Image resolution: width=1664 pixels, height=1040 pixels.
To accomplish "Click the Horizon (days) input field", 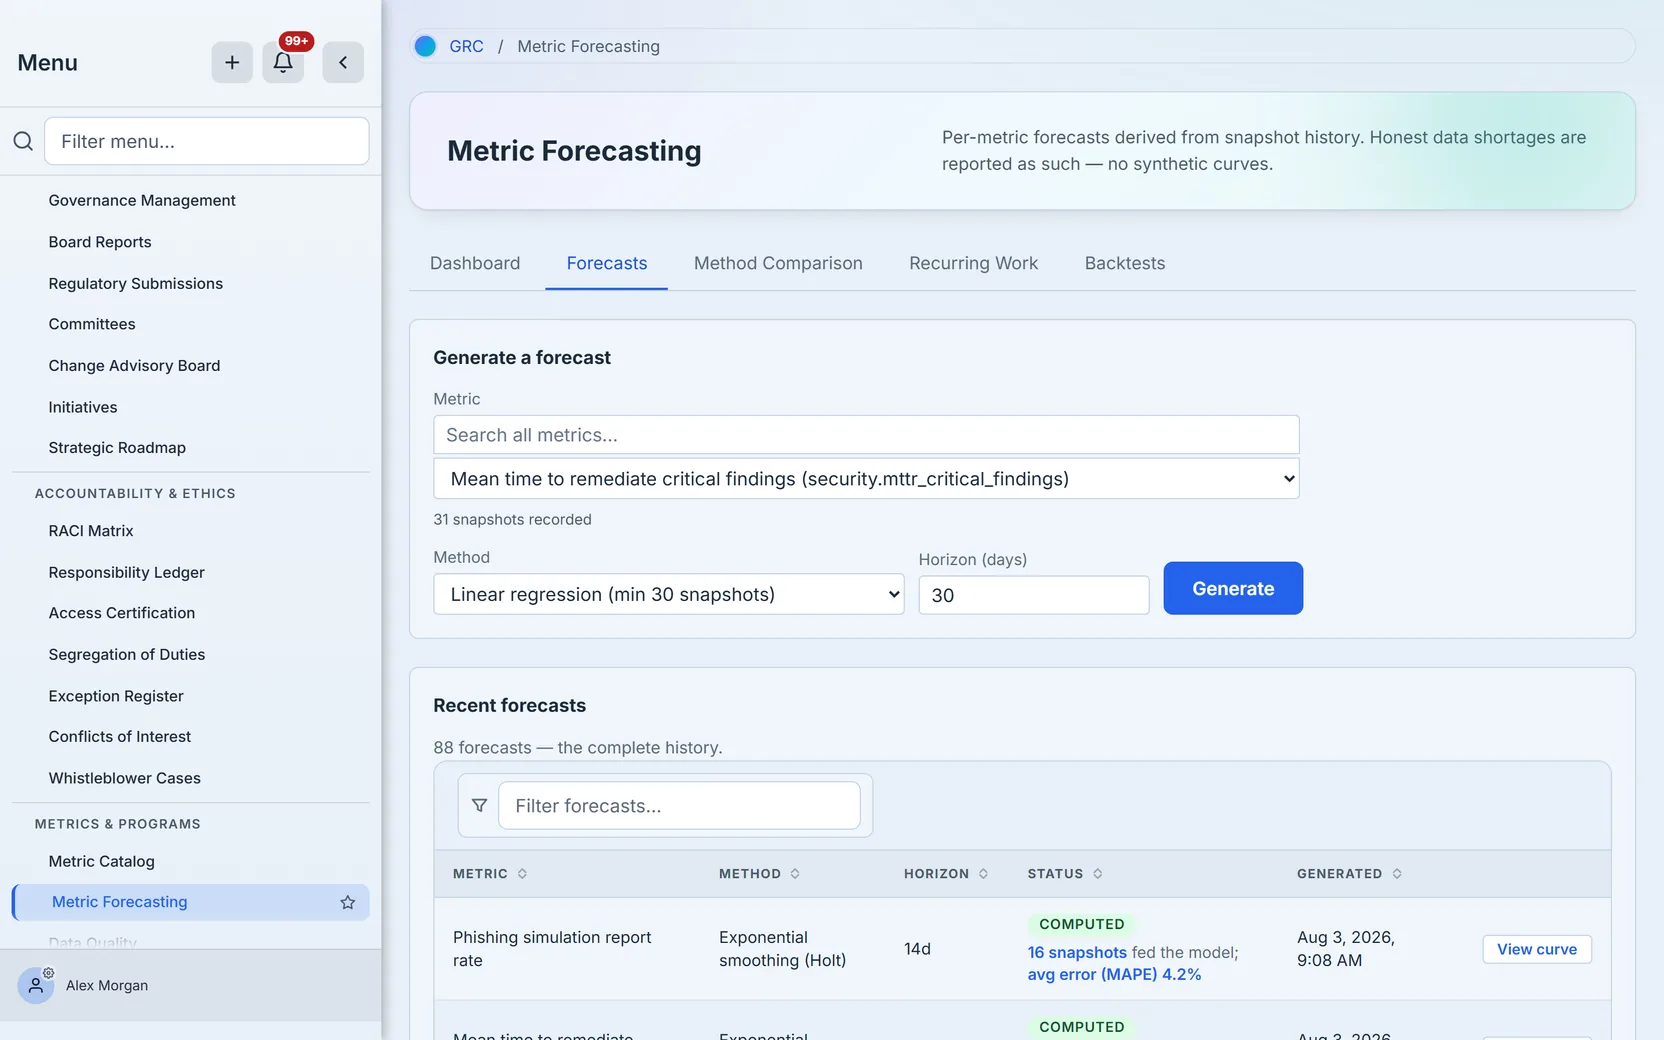I will (x=1034, y=595).
